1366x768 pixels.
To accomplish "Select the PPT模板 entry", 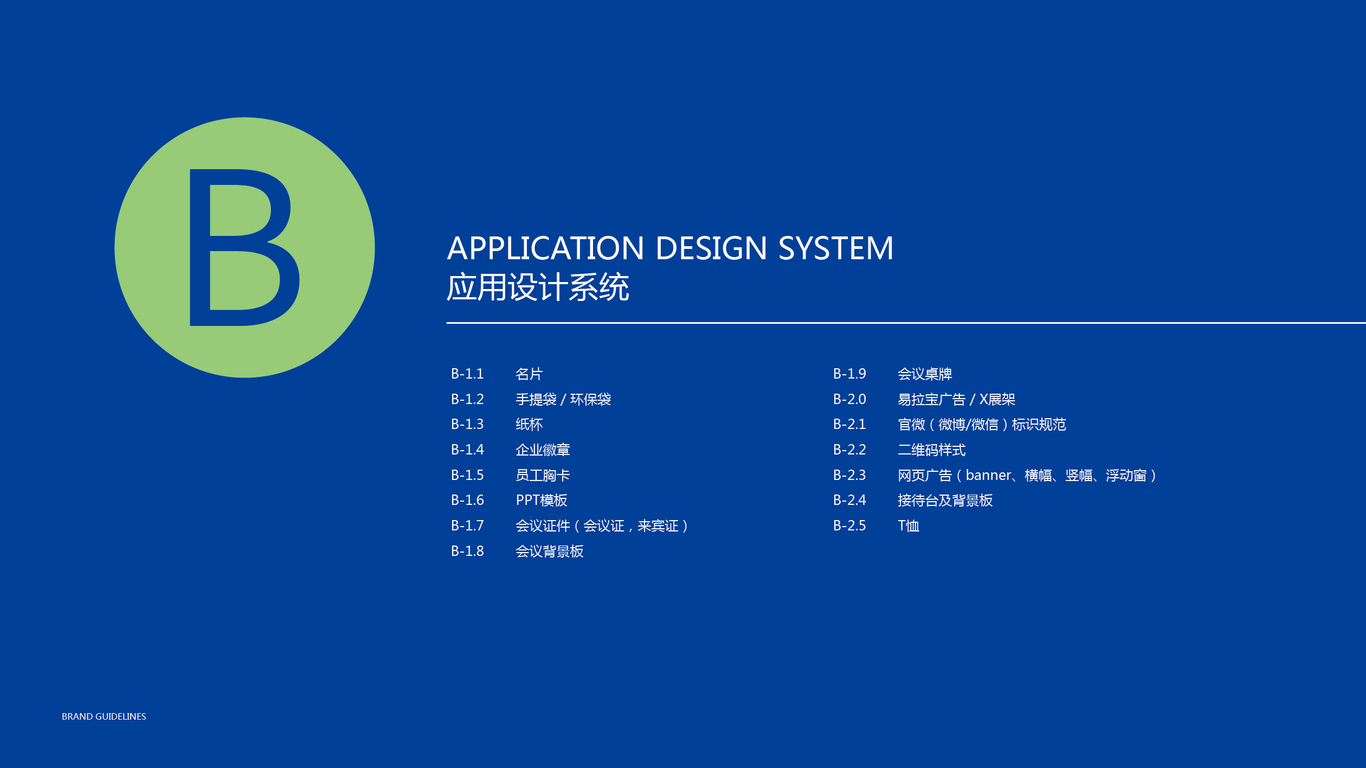I will [x=542, y=500].
